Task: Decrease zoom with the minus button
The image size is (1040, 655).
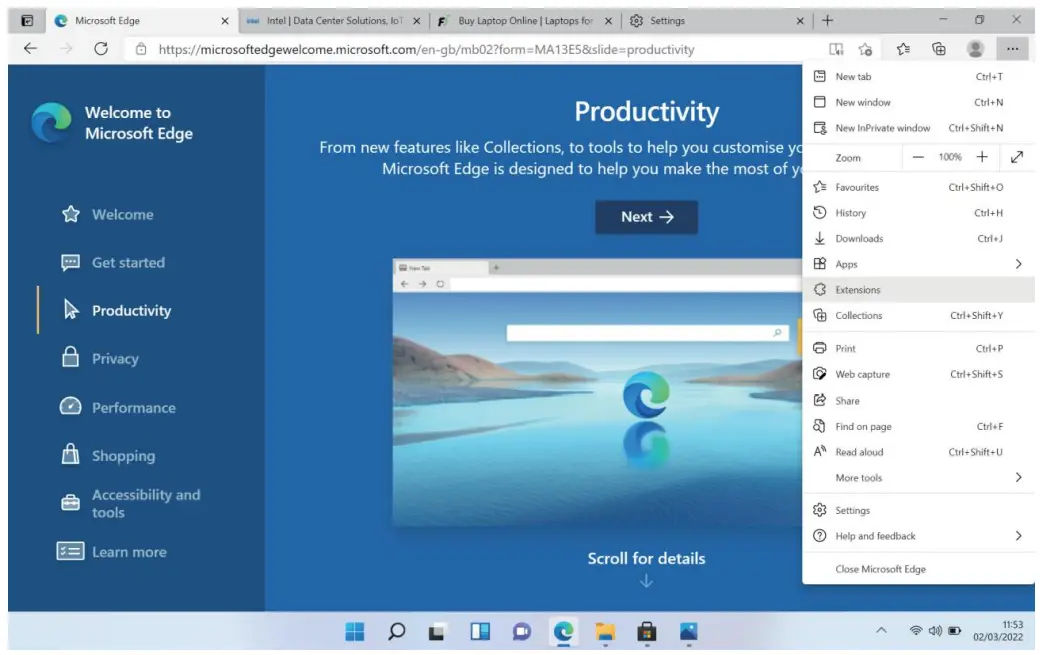Action: 918,157
